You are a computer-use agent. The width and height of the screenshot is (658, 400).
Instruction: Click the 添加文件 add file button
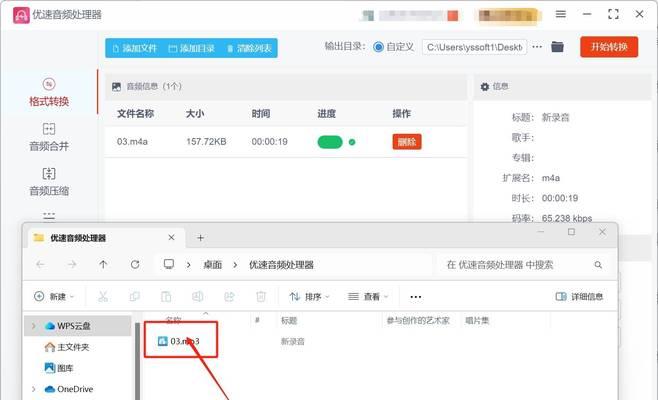pyautogui.click(x=135, y=48)
